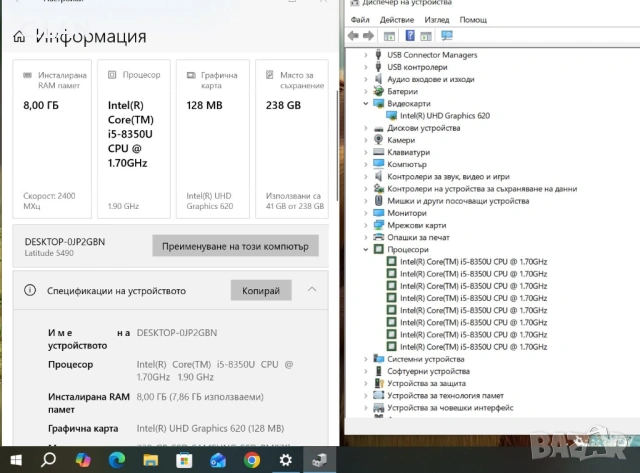Switch to Device Manager taskbar icon
Image resolution: width=640 pixels, height=473 pixels.
(x=320, y=460)
